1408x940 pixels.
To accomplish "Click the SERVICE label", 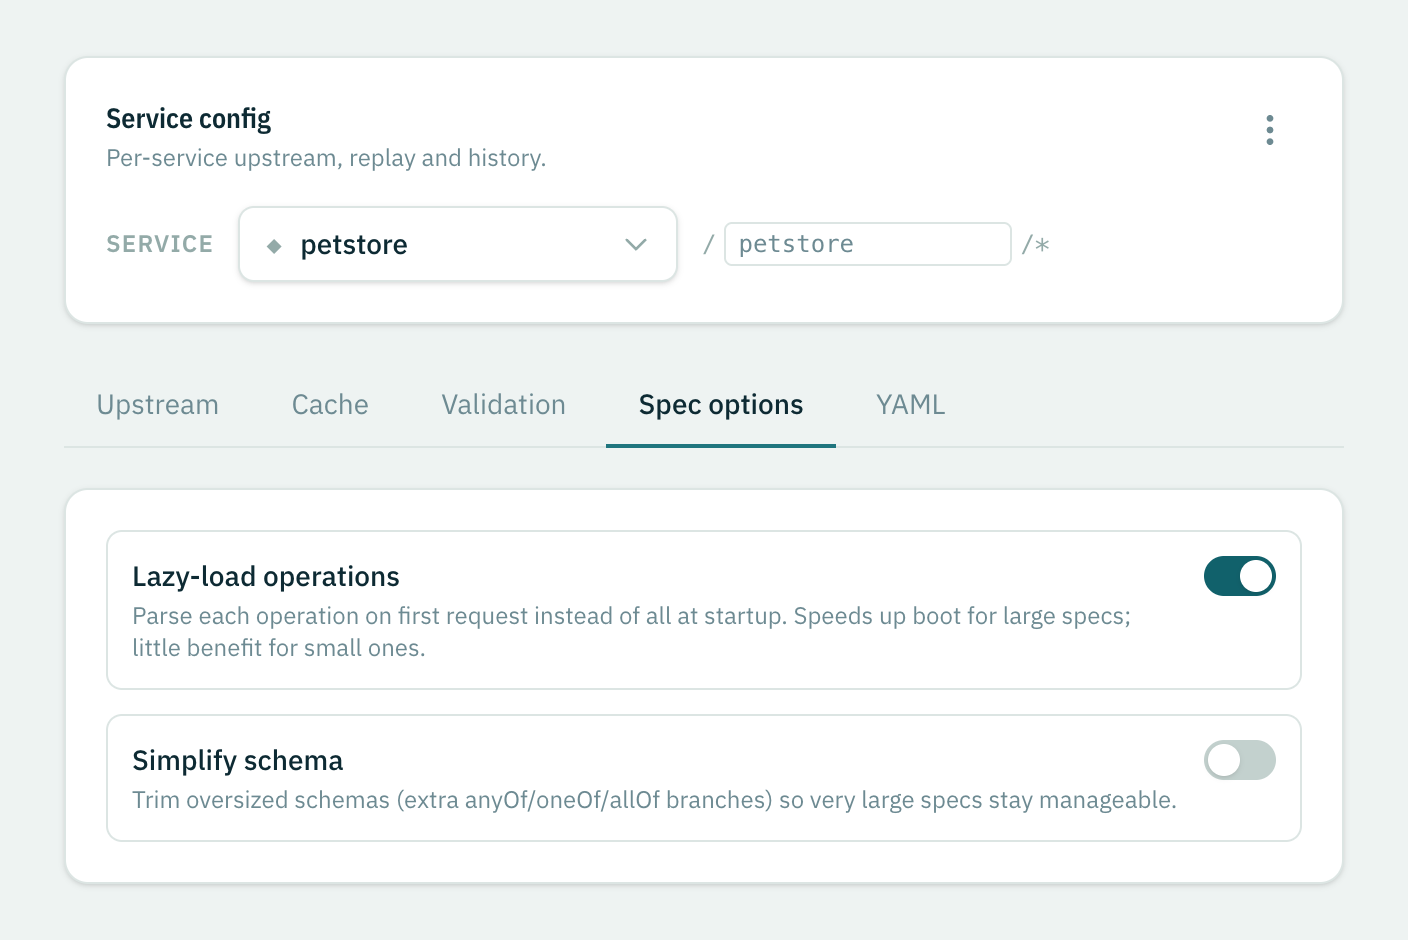I will [160, 244].
